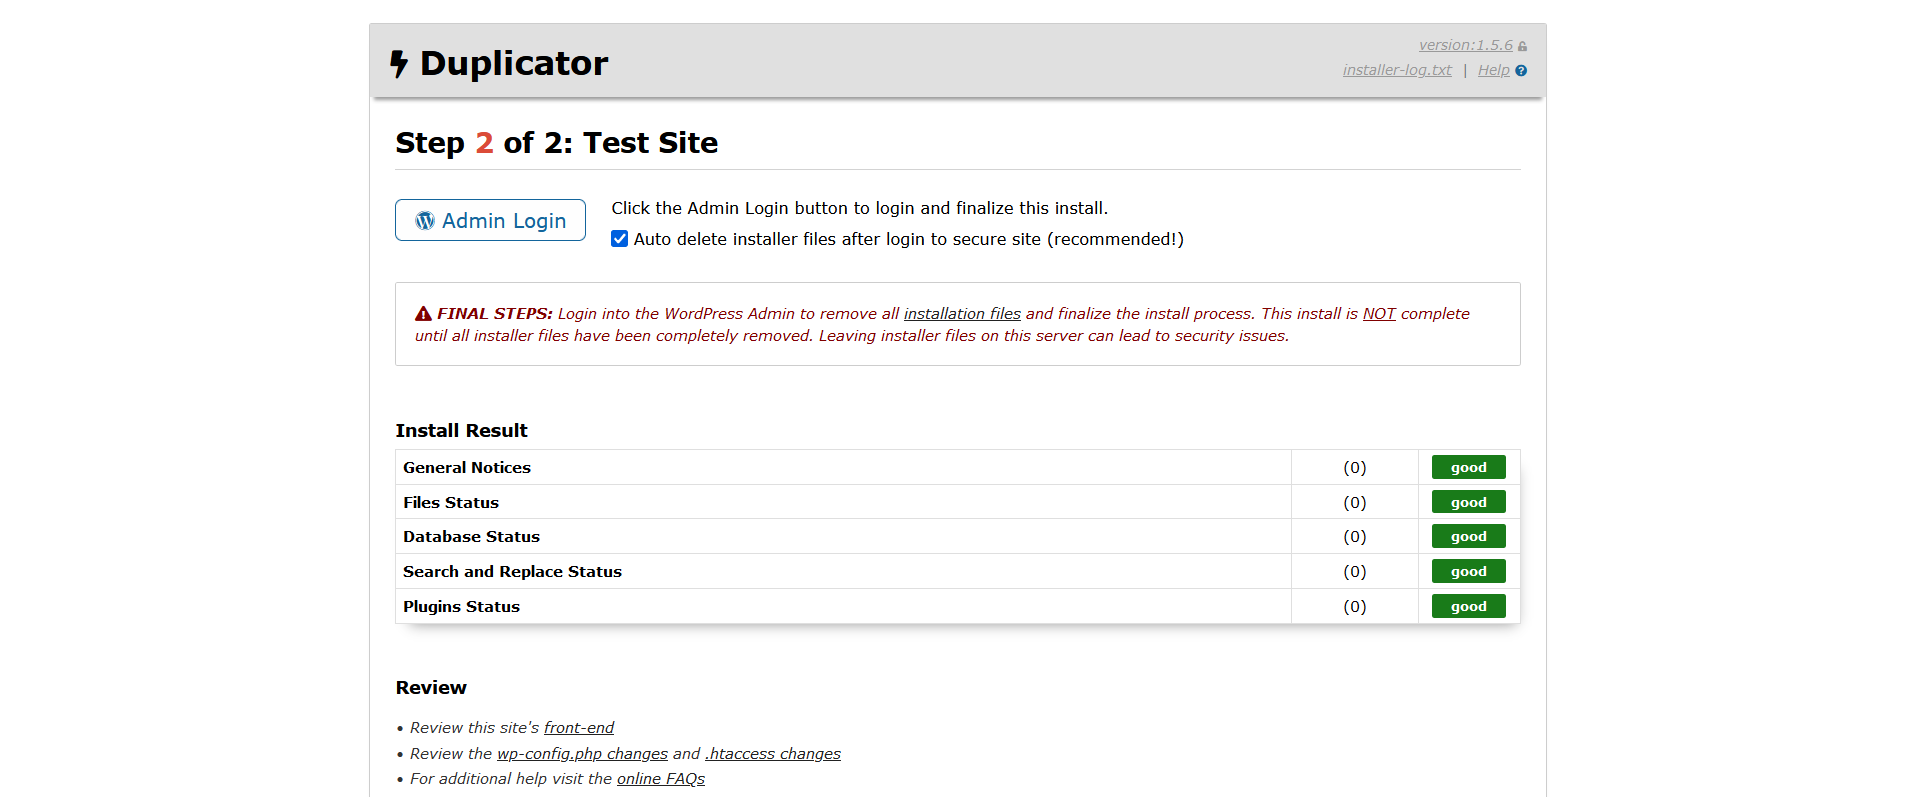1909x797 pixels.
Task: Click good badge for Database Status
Action: click(x=1468, y=537)
